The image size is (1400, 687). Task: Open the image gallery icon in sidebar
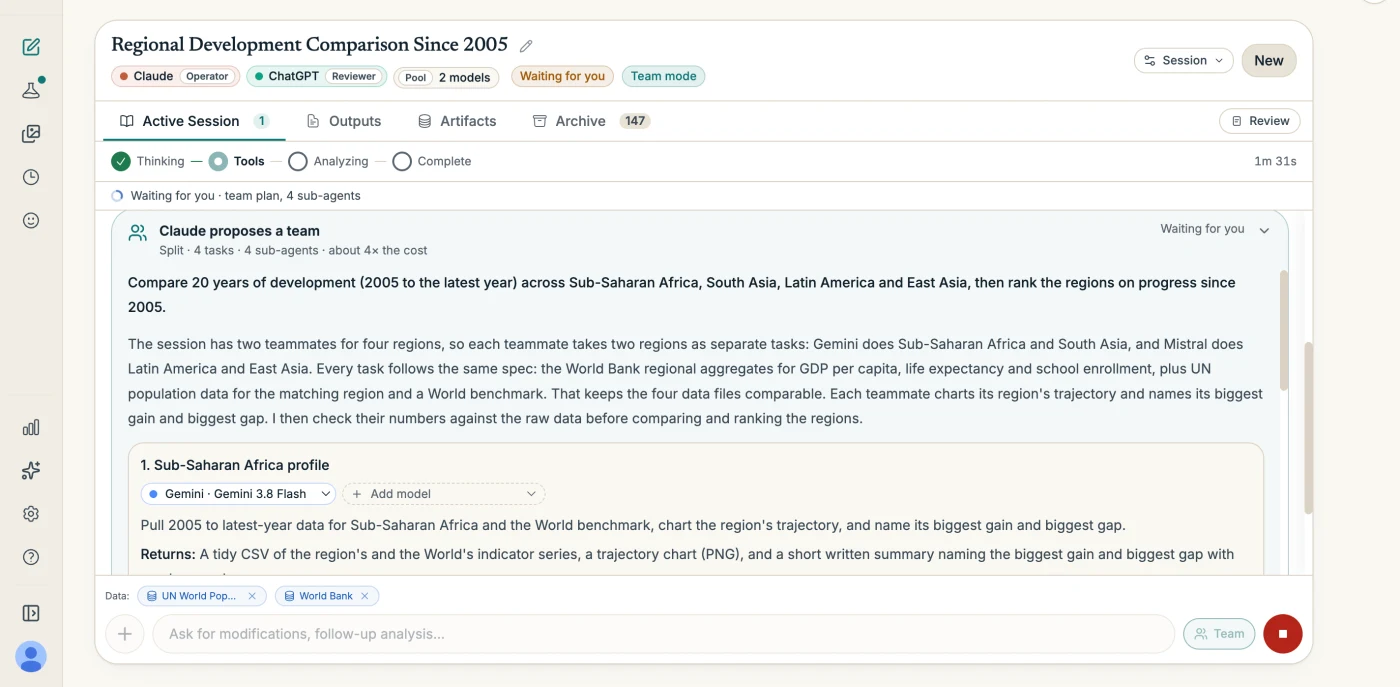coord(31,134)
